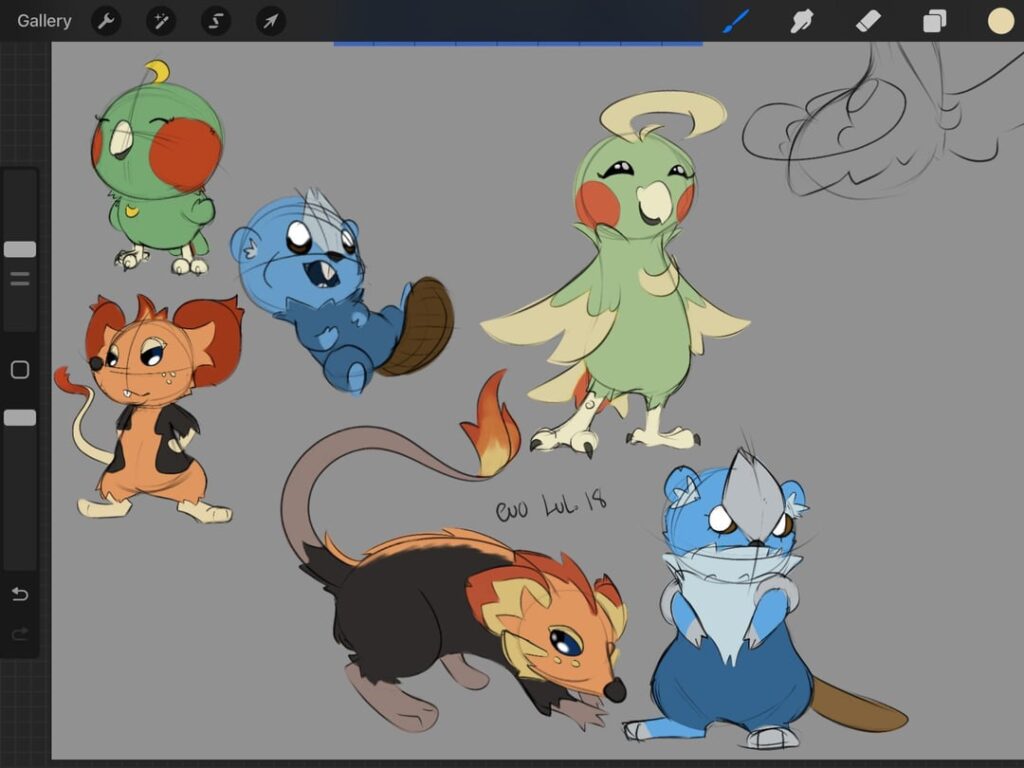Open the Adjustments magic wand menu
The image size is (1024, 768).
pyautogui.click(x=161, y=22)
